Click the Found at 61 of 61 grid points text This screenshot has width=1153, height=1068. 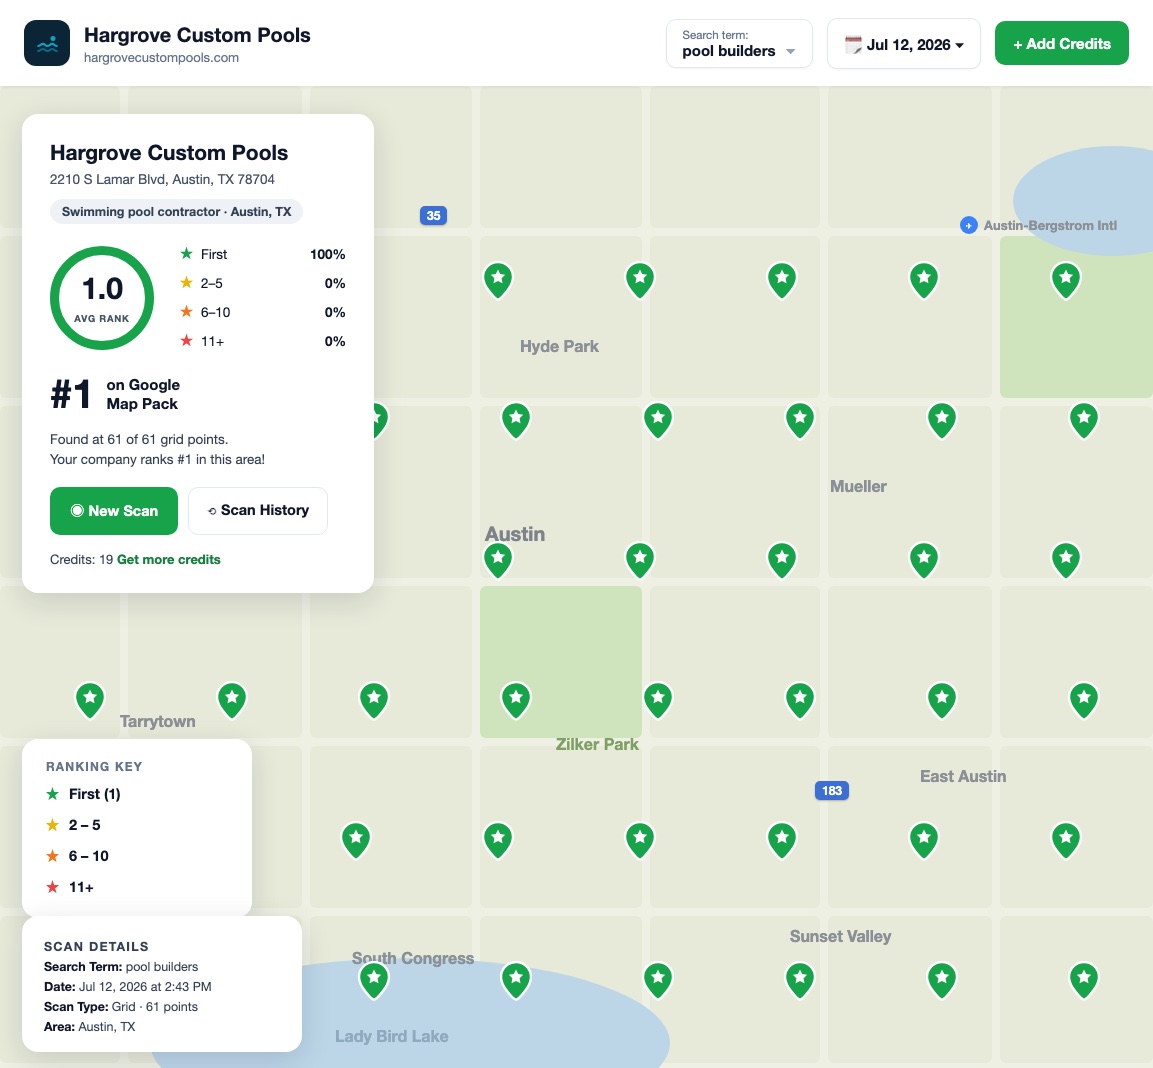click(139, 439)
